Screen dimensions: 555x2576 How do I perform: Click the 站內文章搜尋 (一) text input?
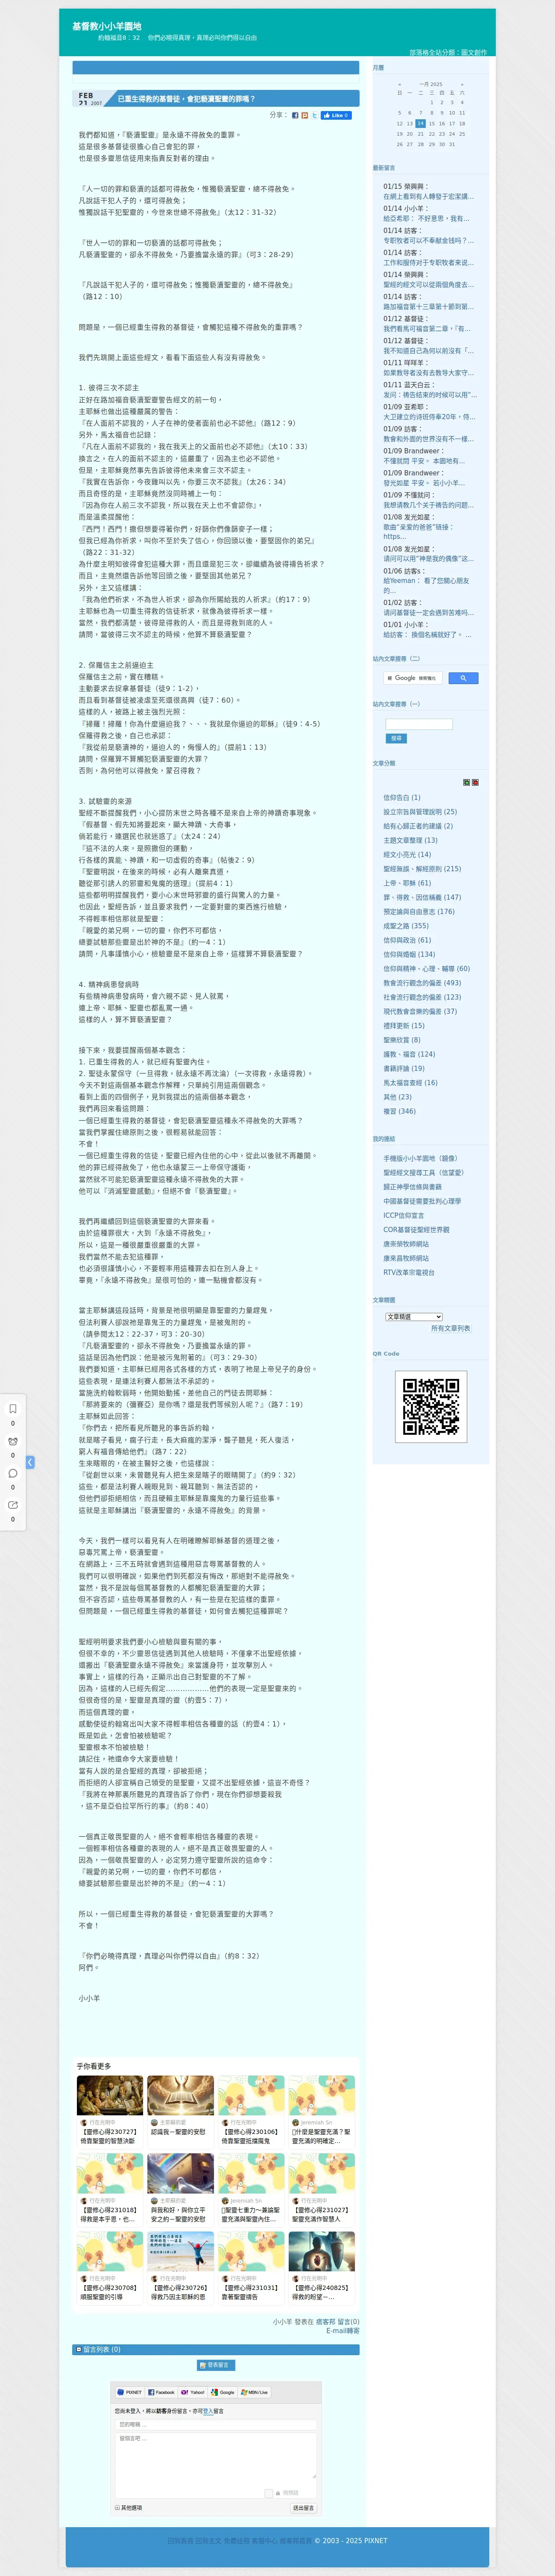pos(419,724)
